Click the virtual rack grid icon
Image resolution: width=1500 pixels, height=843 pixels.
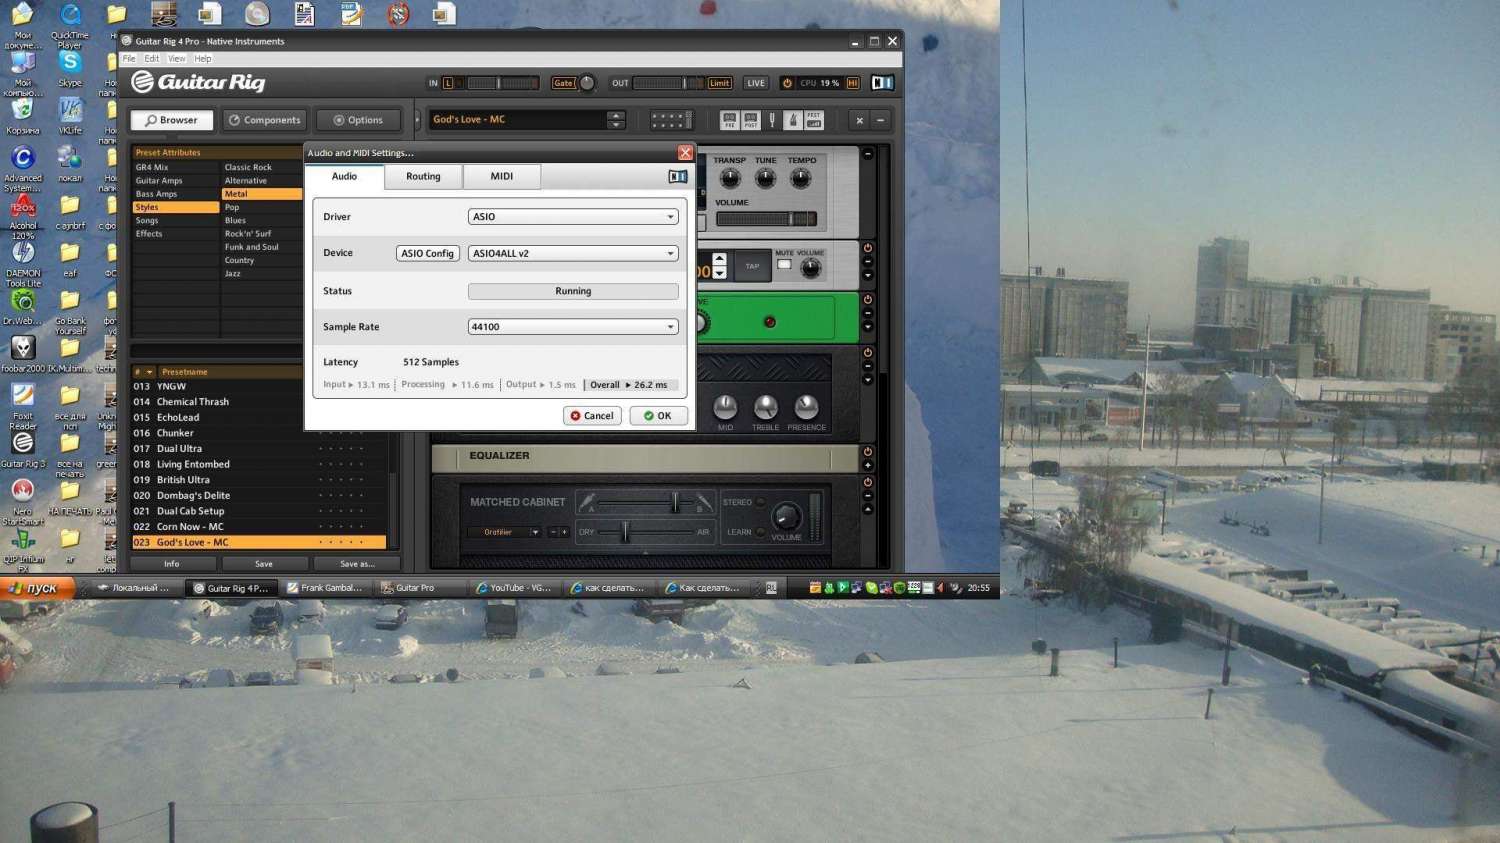pos(671,120)
